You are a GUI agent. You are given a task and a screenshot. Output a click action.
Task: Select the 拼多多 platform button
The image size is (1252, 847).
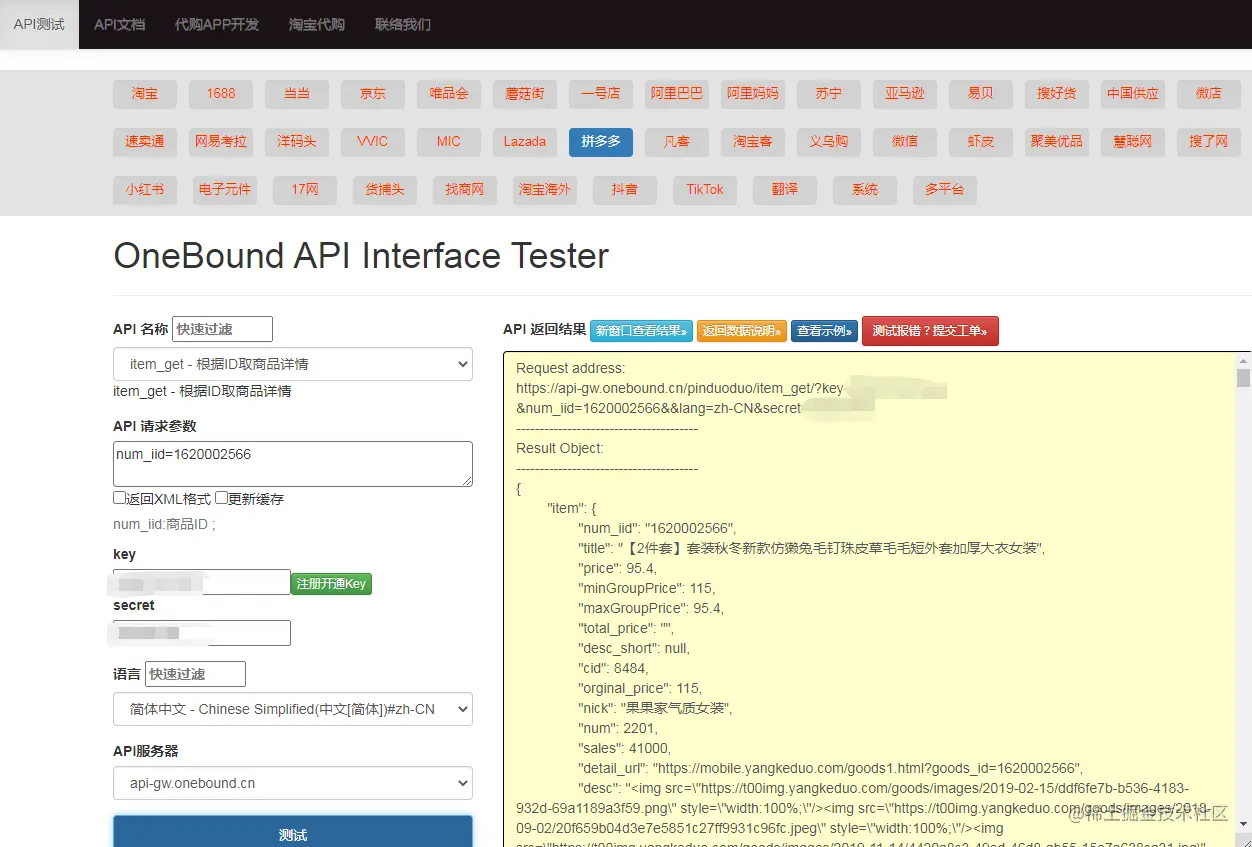(600, 142)
